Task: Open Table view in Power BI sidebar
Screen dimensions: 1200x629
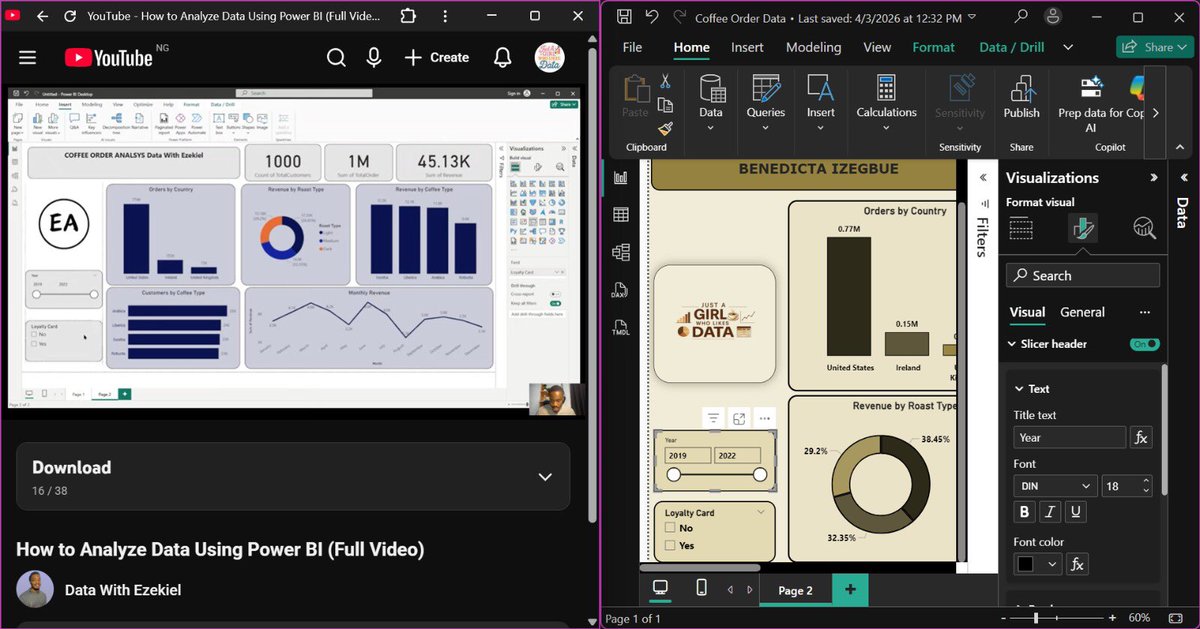Action: 620,215
